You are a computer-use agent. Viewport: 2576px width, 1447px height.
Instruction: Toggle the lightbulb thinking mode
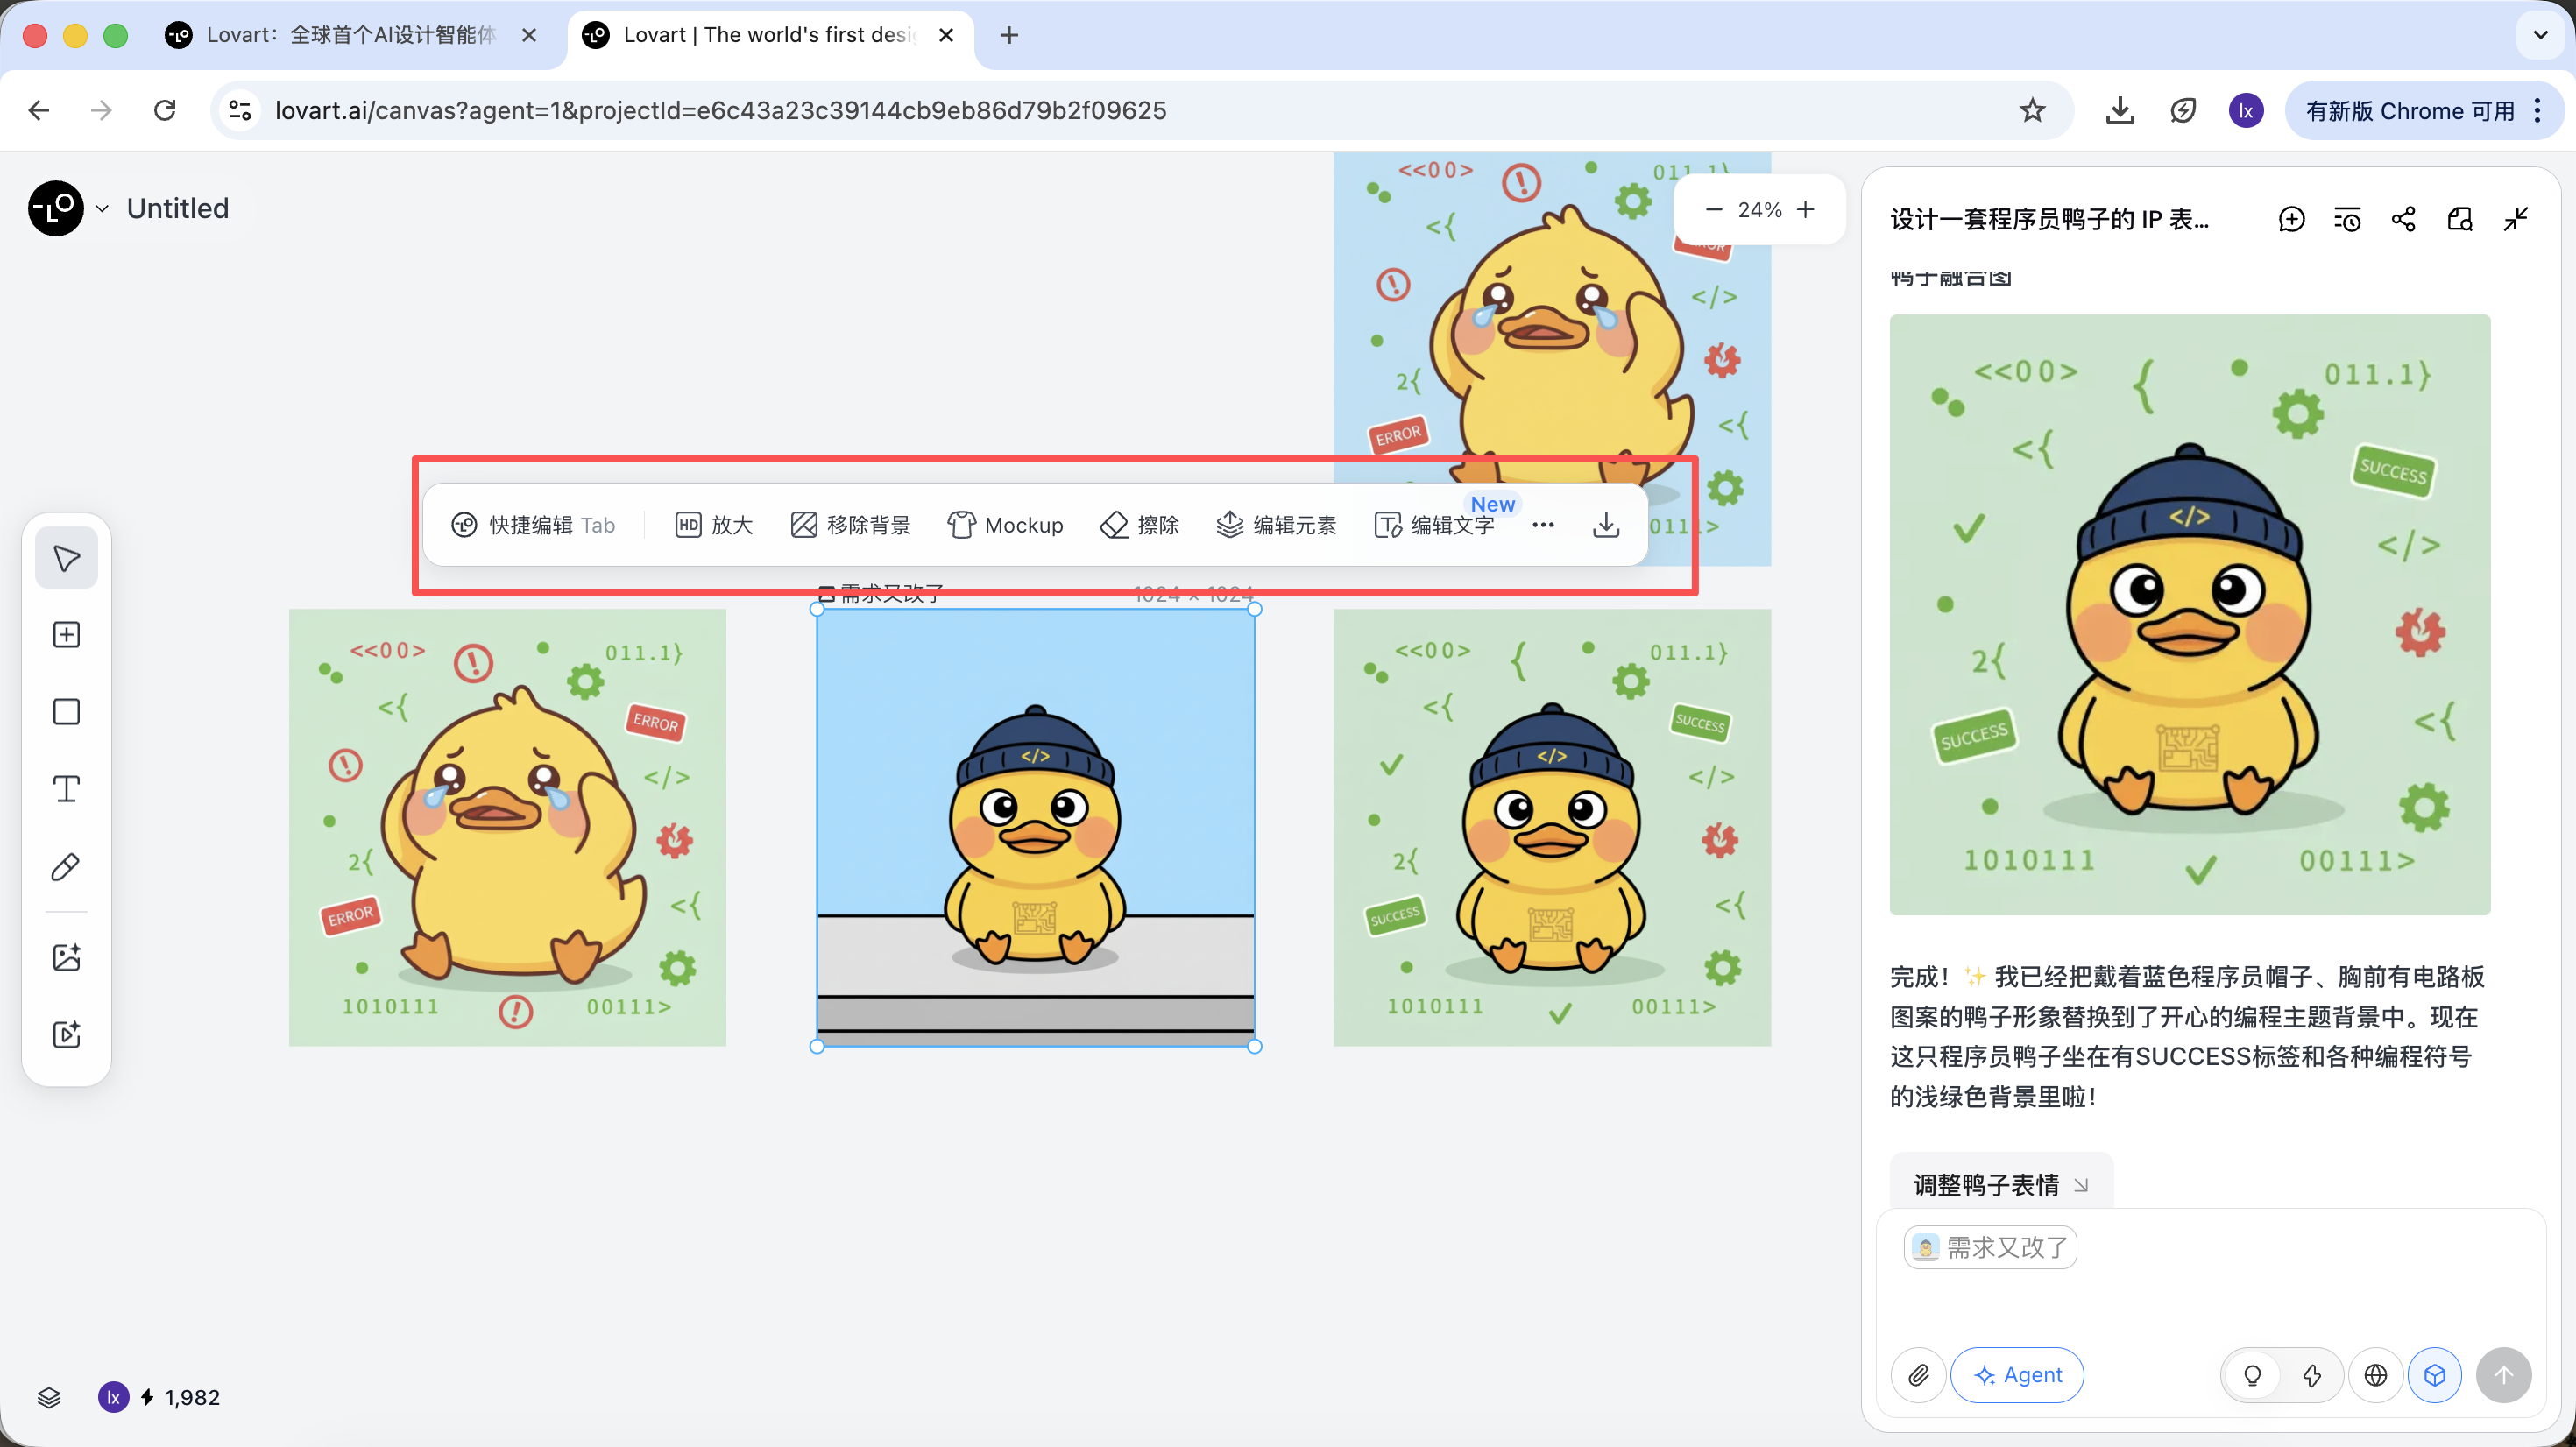tap(2252, 1375)
